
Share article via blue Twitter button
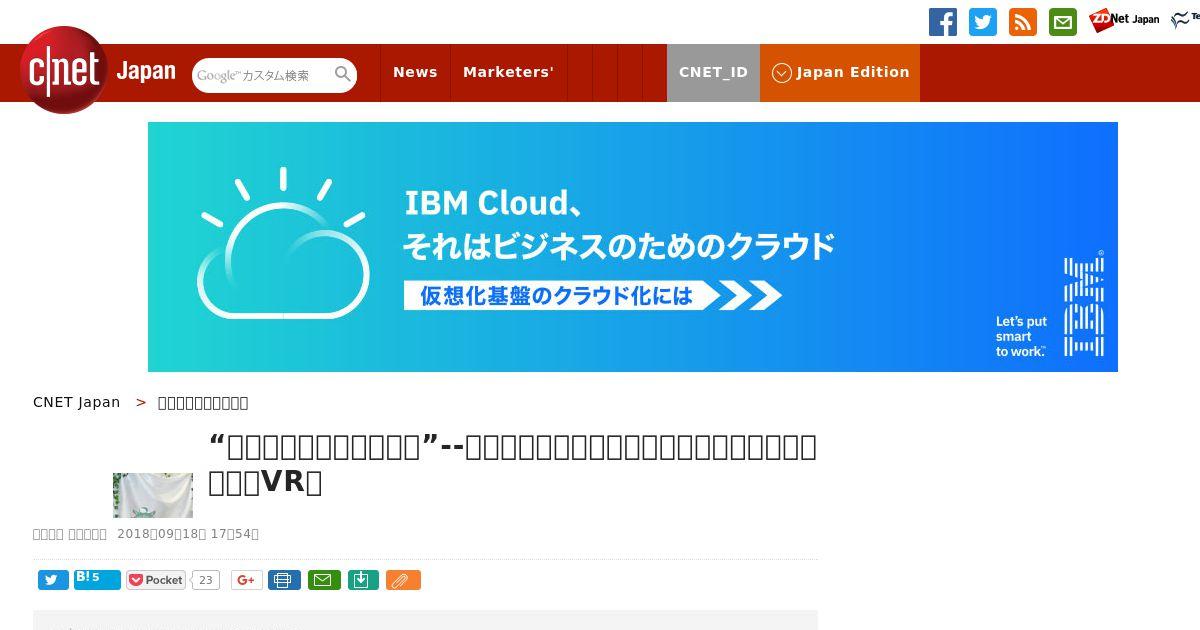(x=53, y=580)
